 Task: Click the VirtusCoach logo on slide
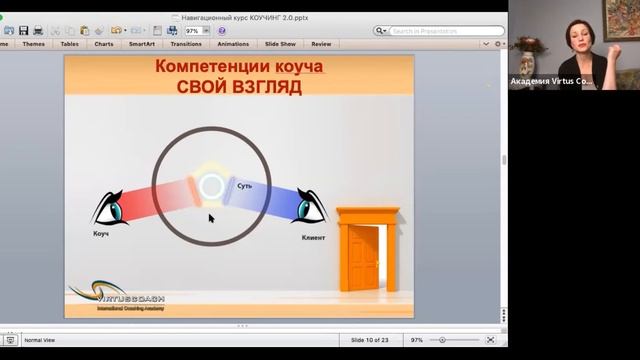117,296
